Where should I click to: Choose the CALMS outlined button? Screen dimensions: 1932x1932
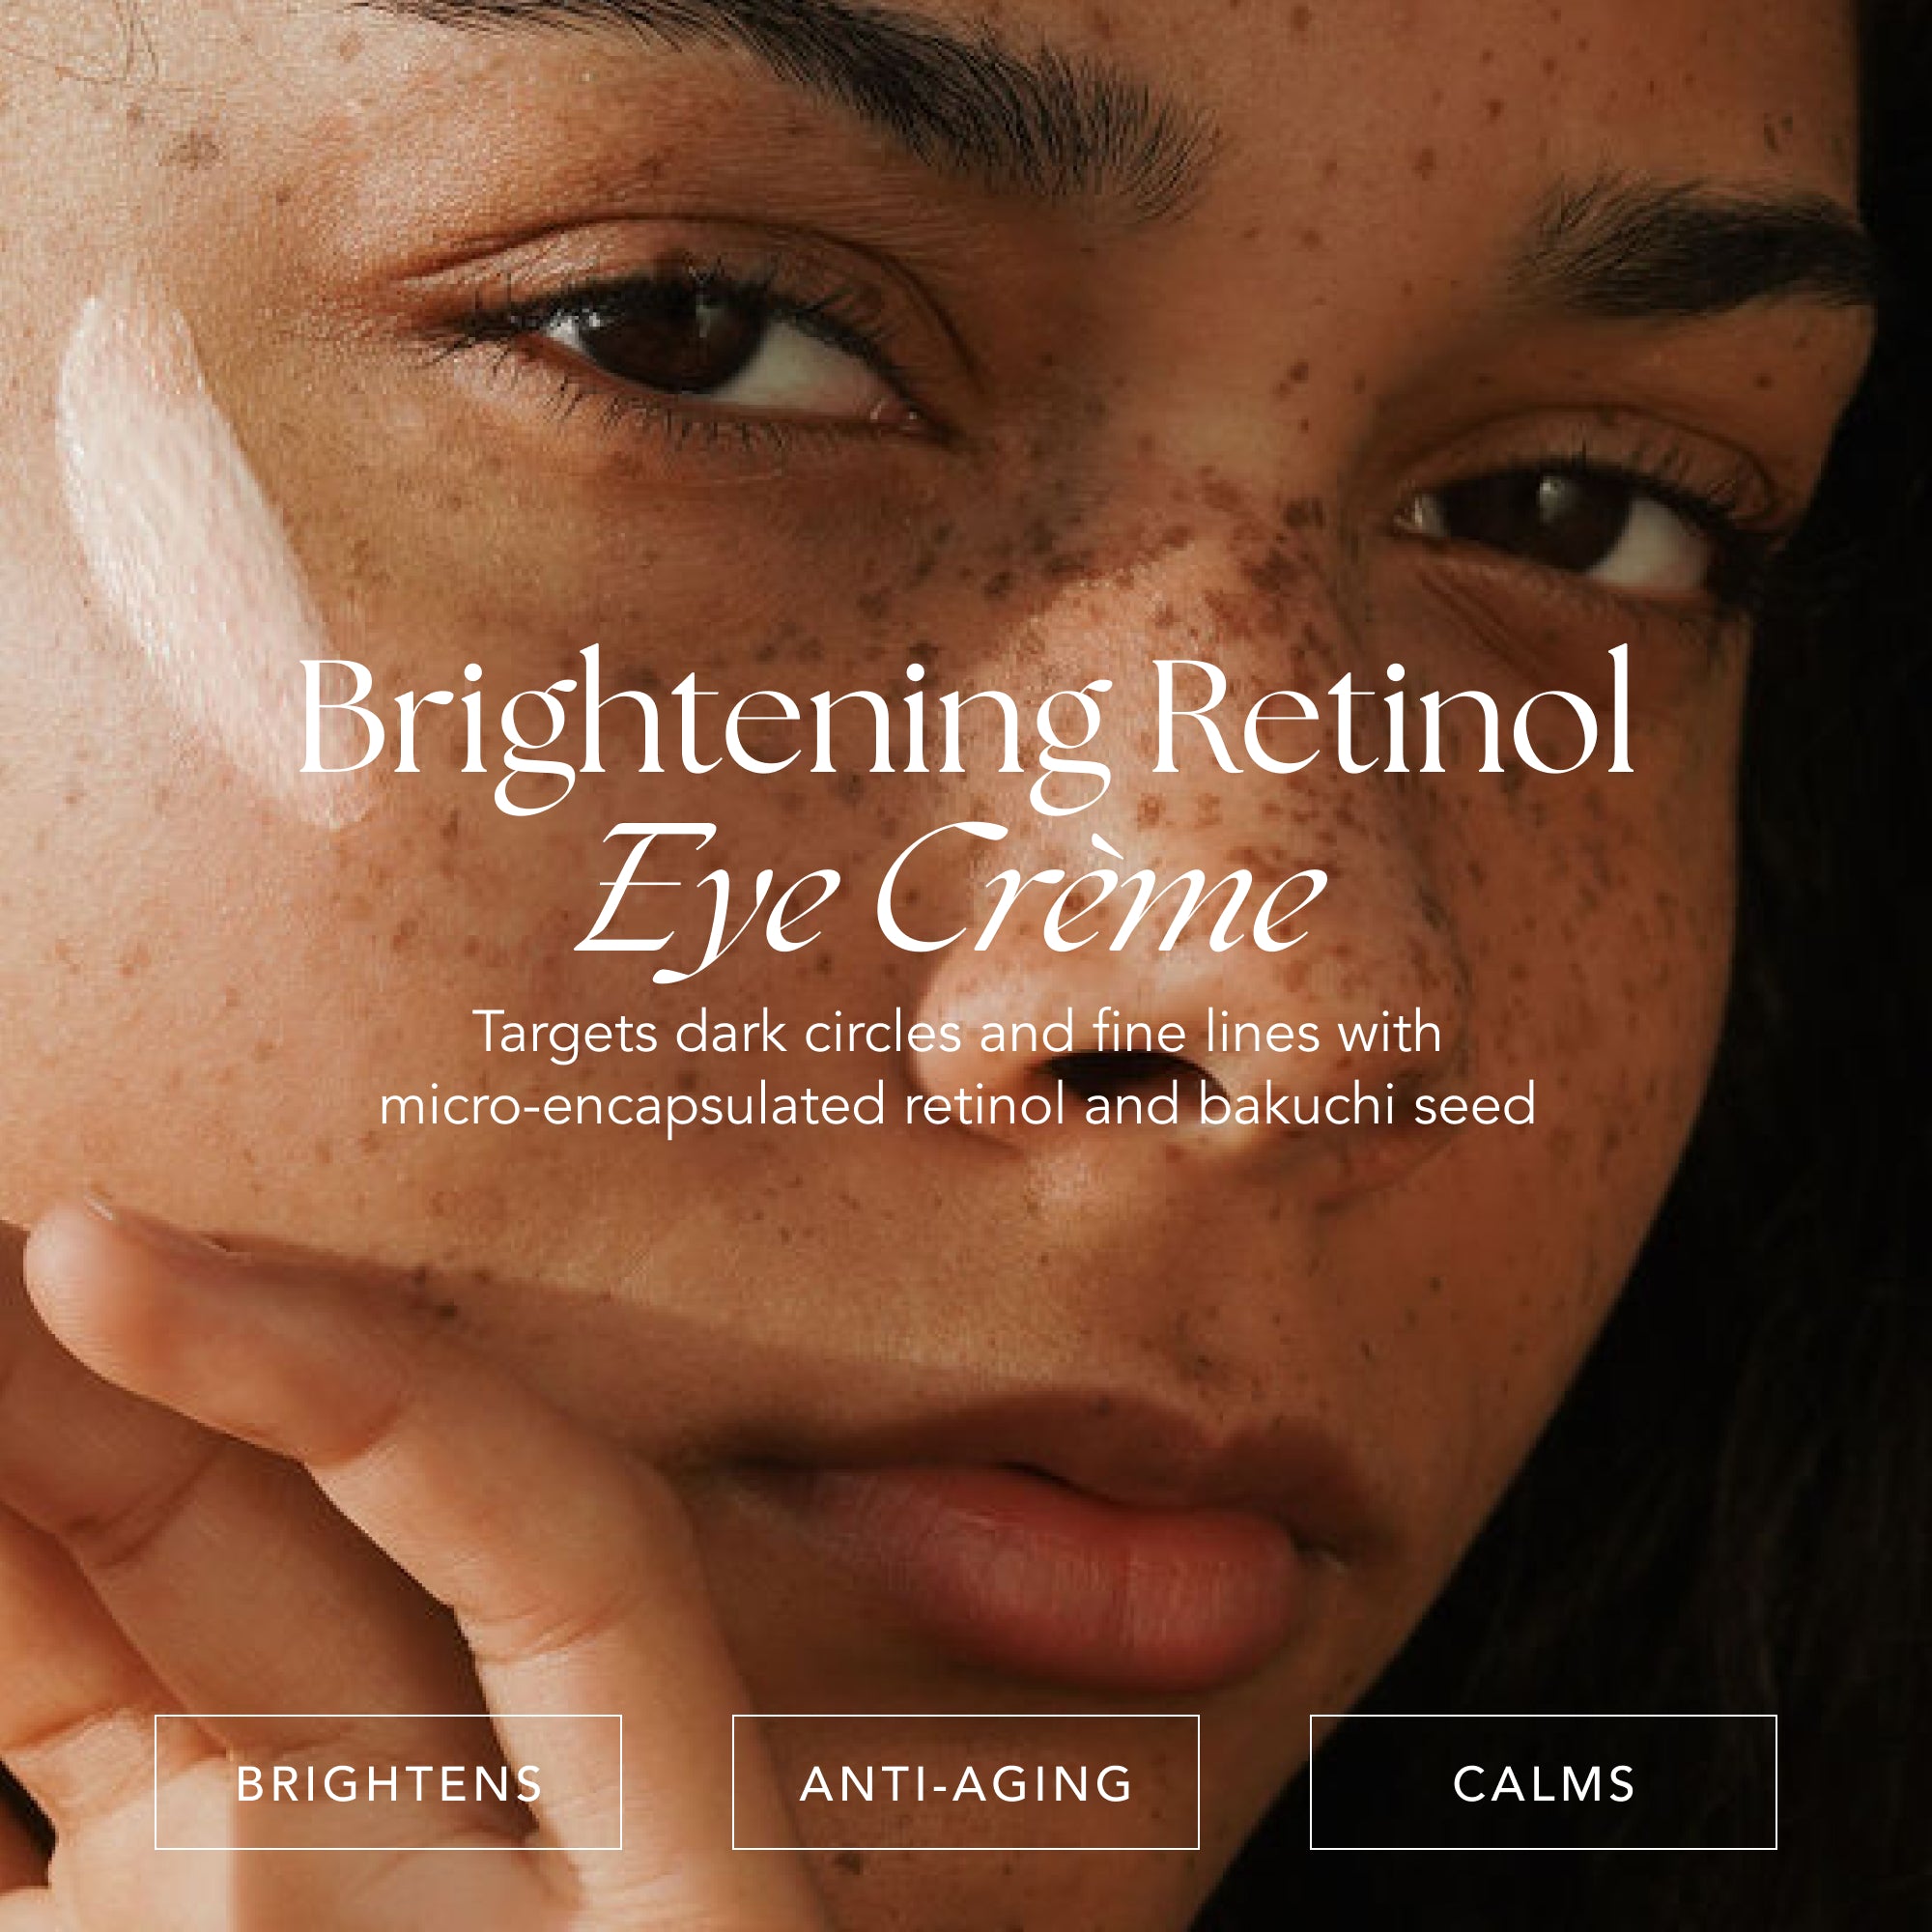[1544, 1783]
